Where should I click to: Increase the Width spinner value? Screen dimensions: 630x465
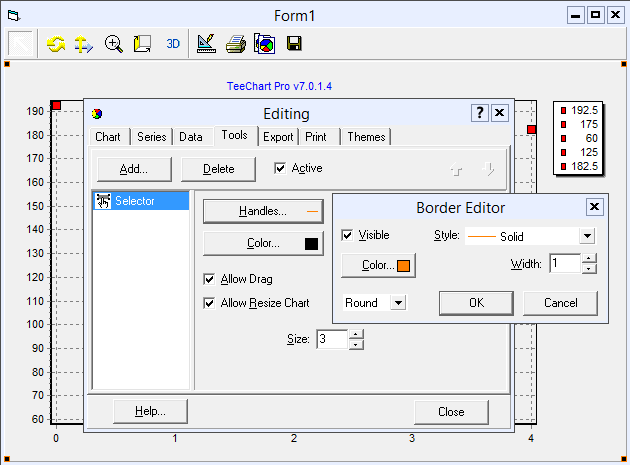589,258
